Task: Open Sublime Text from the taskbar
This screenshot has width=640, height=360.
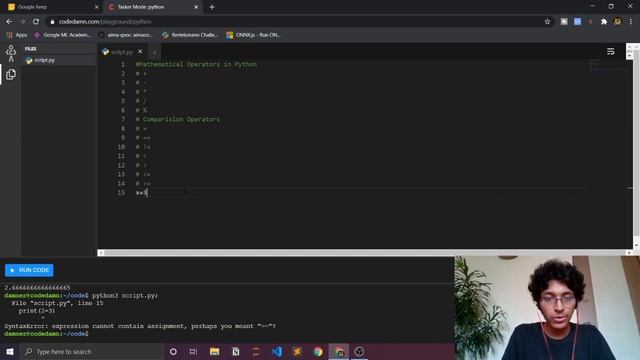Action: (x=297, y=351)
